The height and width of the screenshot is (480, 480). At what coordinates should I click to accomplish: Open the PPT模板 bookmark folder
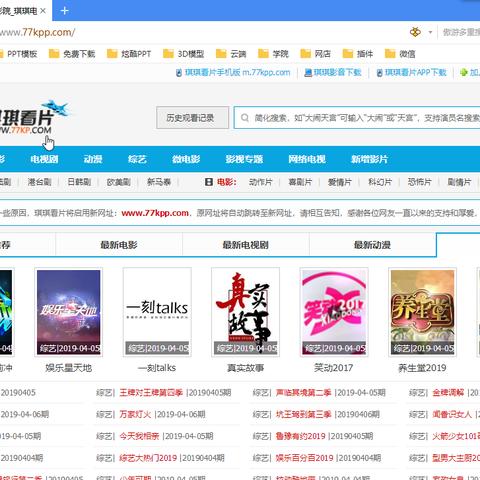click(x=18, y=54)
